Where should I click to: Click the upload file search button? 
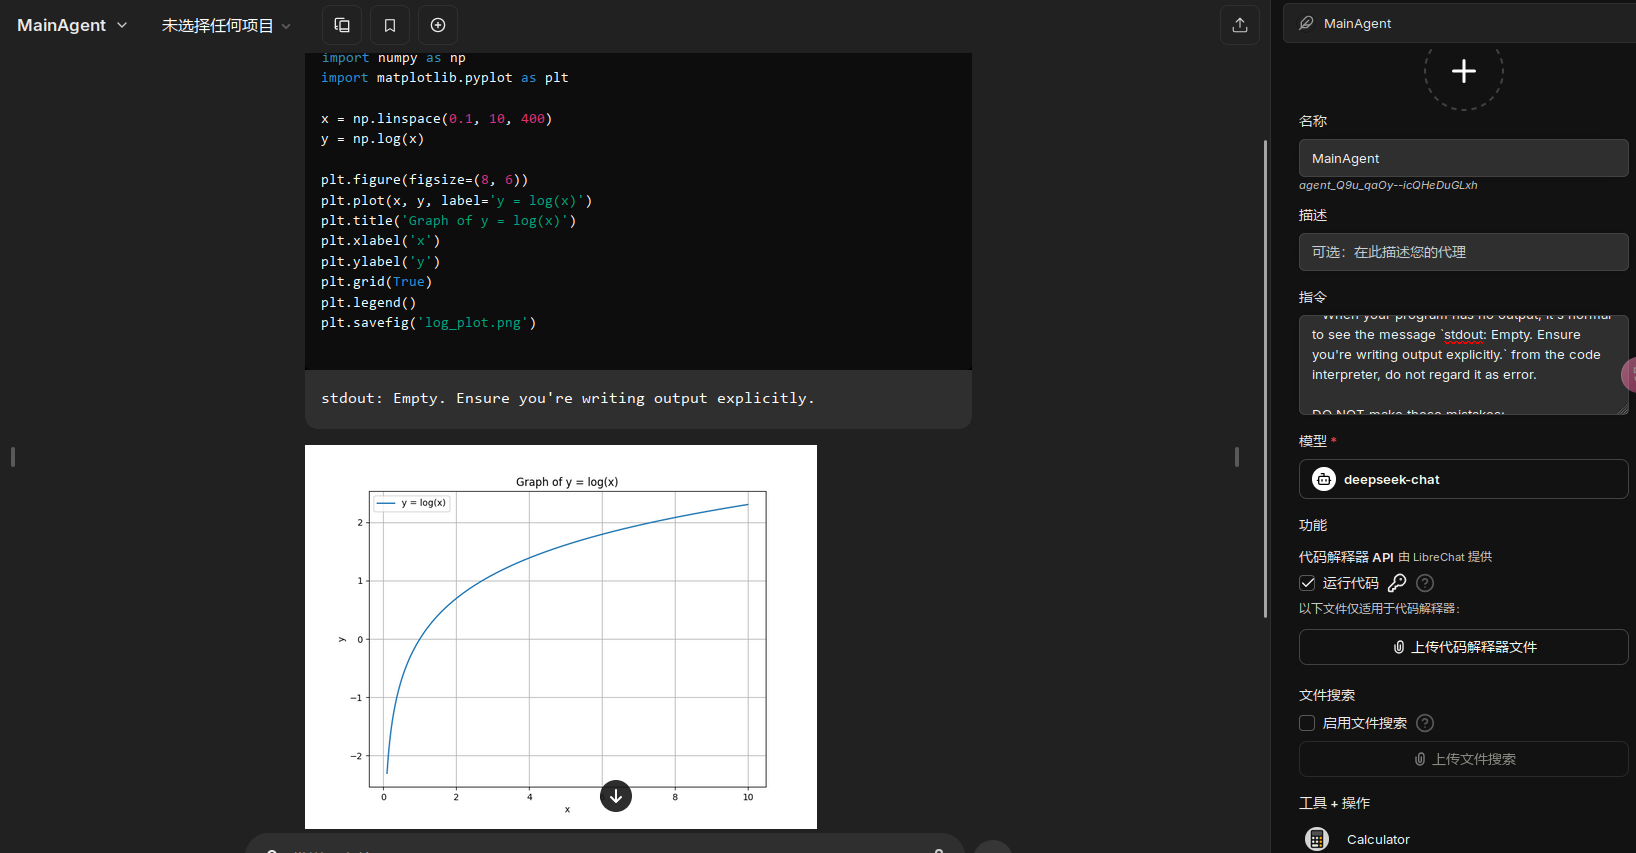(x=1463, y=759)
